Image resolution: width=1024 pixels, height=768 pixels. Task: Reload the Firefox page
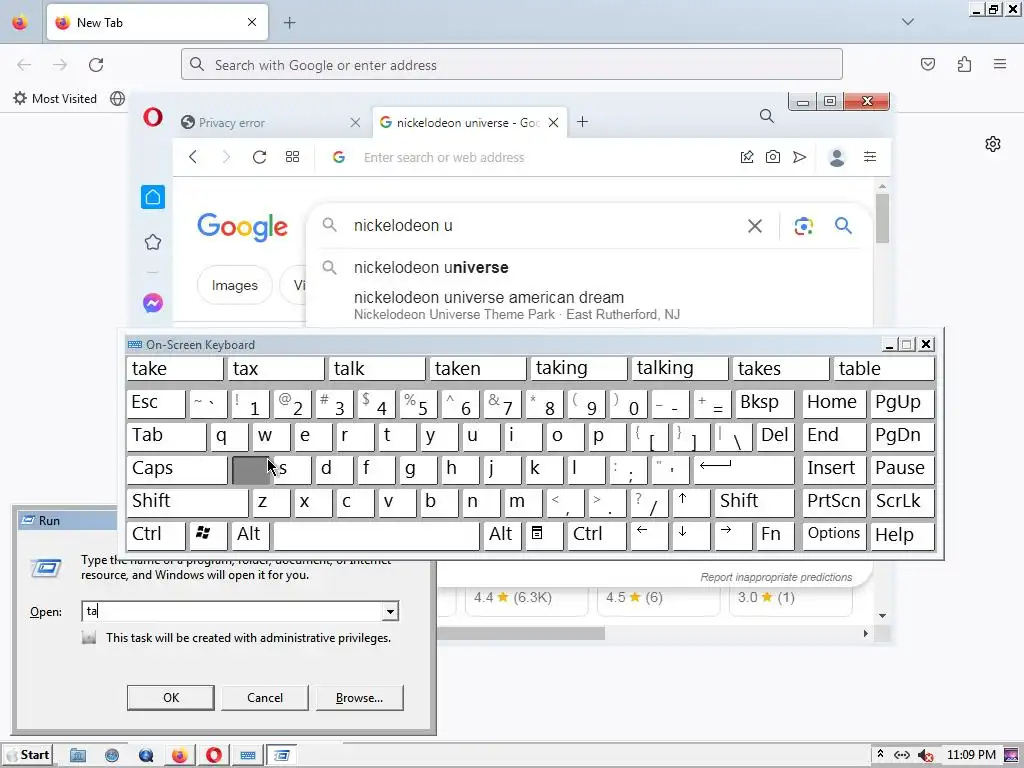[x=96, y=65]
